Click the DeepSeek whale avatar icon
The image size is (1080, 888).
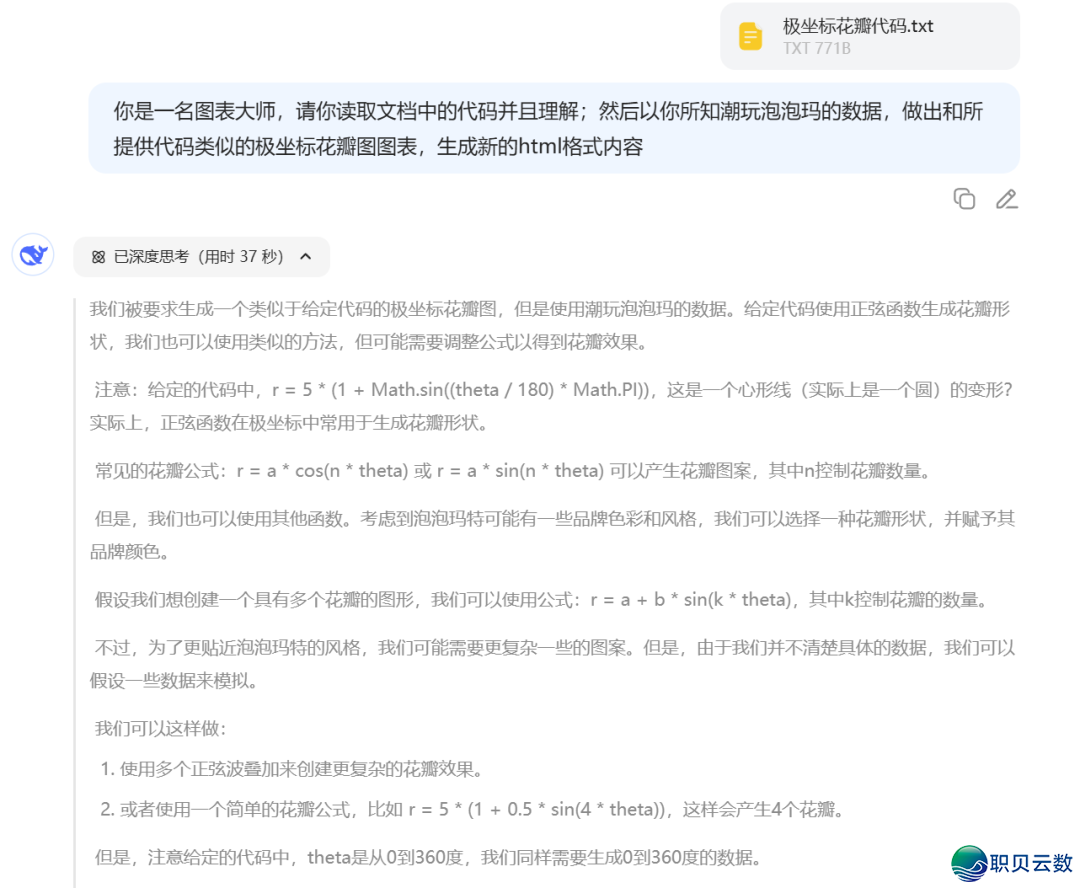(33, 255)
